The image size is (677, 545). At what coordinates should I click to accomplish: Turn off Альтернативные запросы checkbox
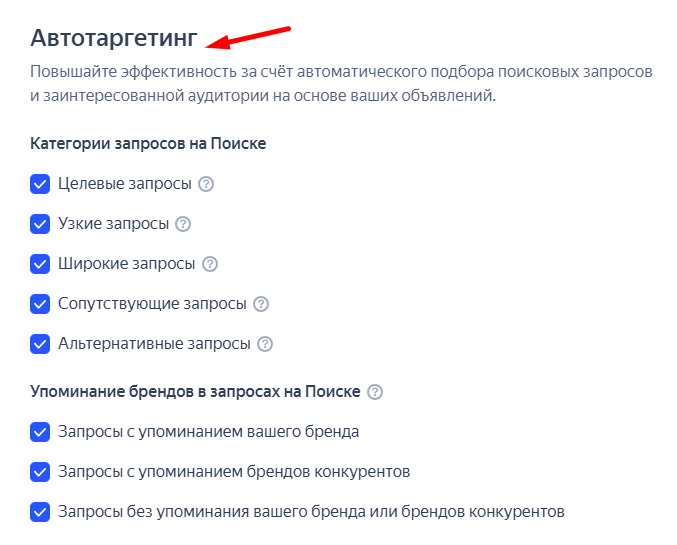[40, 344]
